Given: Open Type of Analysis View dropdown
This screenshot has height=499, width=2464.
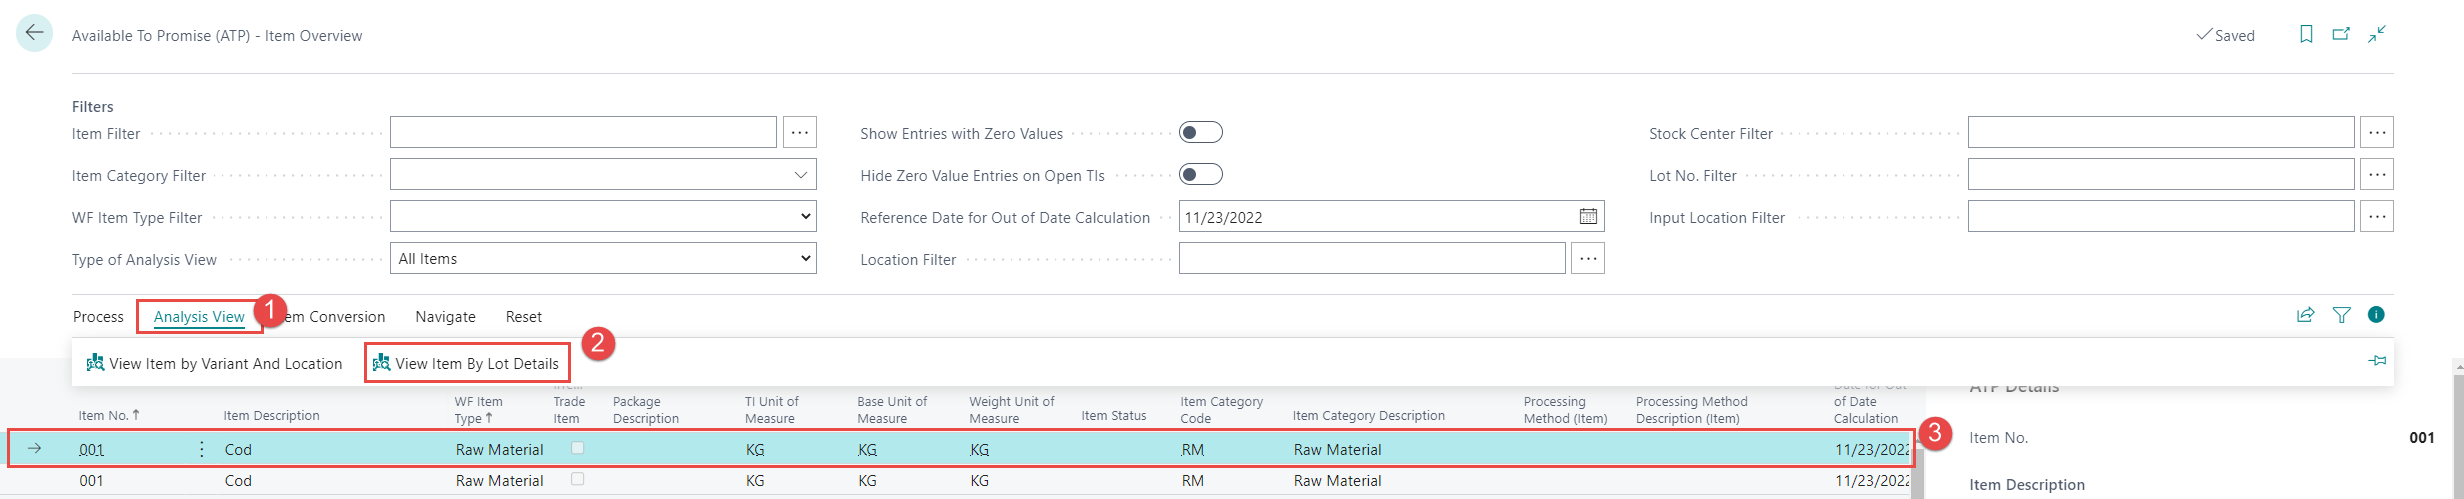Looking at the screenshot, I should tap(805, 259).
